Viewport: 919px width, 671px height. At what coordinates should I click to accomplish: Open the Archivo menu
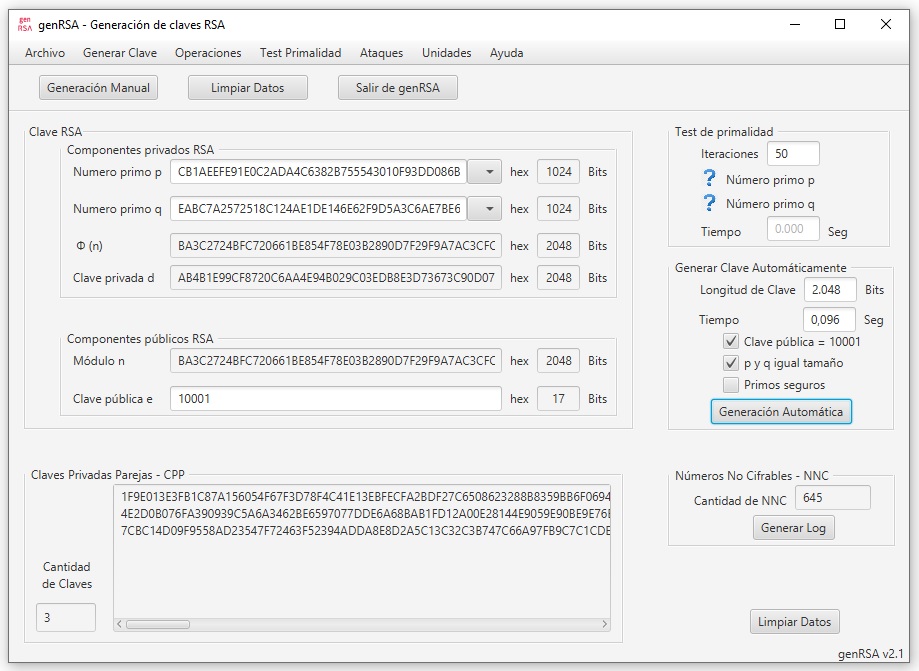45,53
